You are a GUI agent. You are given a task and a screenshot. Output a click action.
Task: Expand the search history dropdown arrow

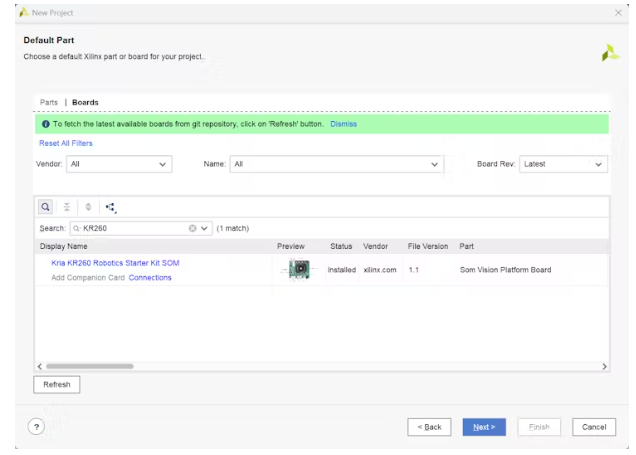pyautogui.click(x=205, y=228)
